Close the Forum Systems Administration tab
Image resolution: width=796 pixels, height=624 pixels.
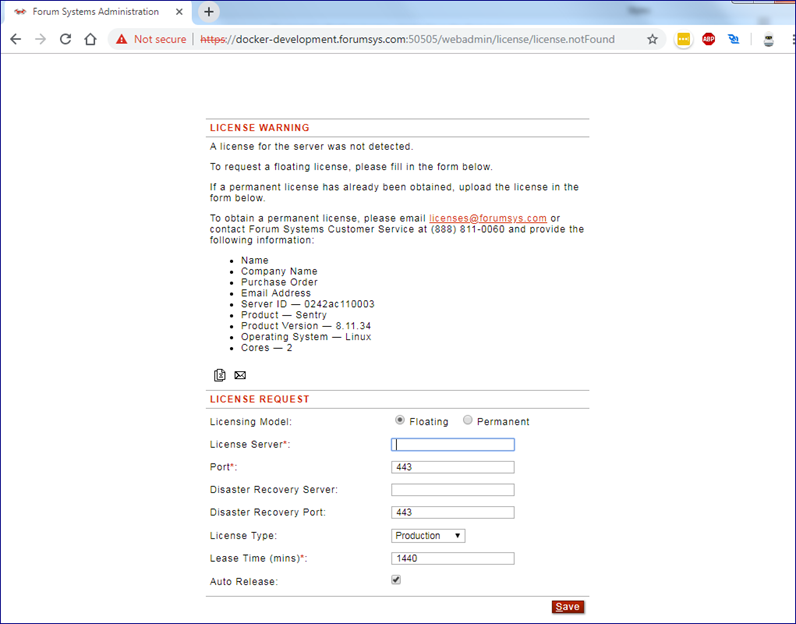click(x=179, y=12)
